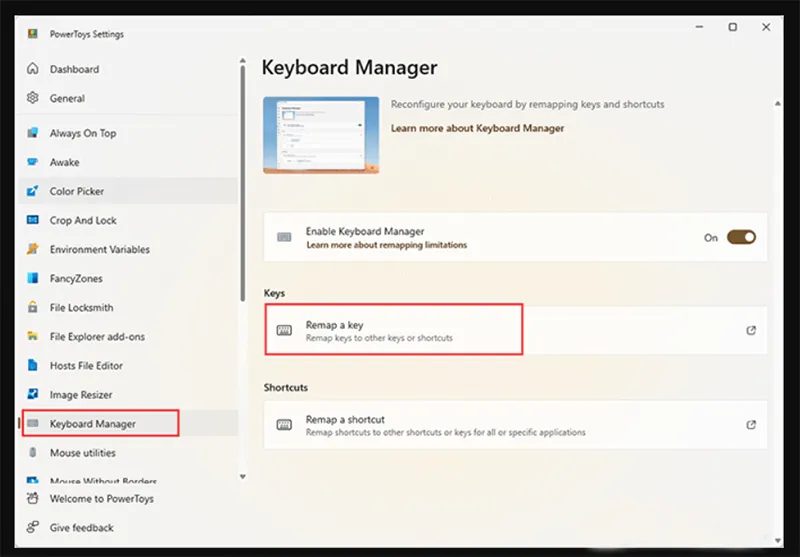
Task: Select Image Resizer in sidebar
Action: pos(129,395)
